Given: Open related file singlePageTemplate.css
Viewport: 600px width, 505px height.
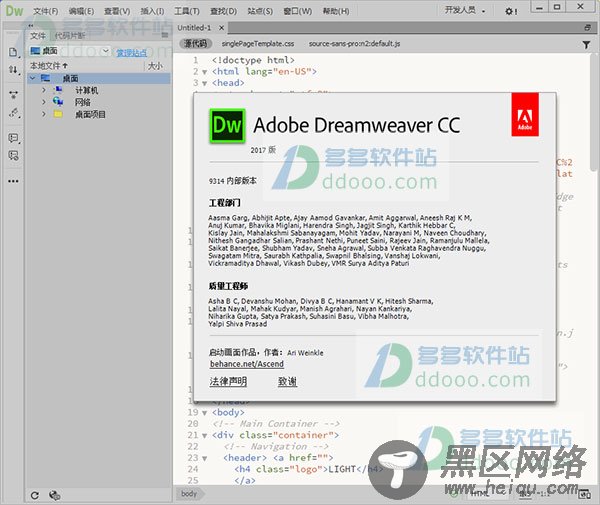Looking at the screenshot, I should click(x=258, y=44).
